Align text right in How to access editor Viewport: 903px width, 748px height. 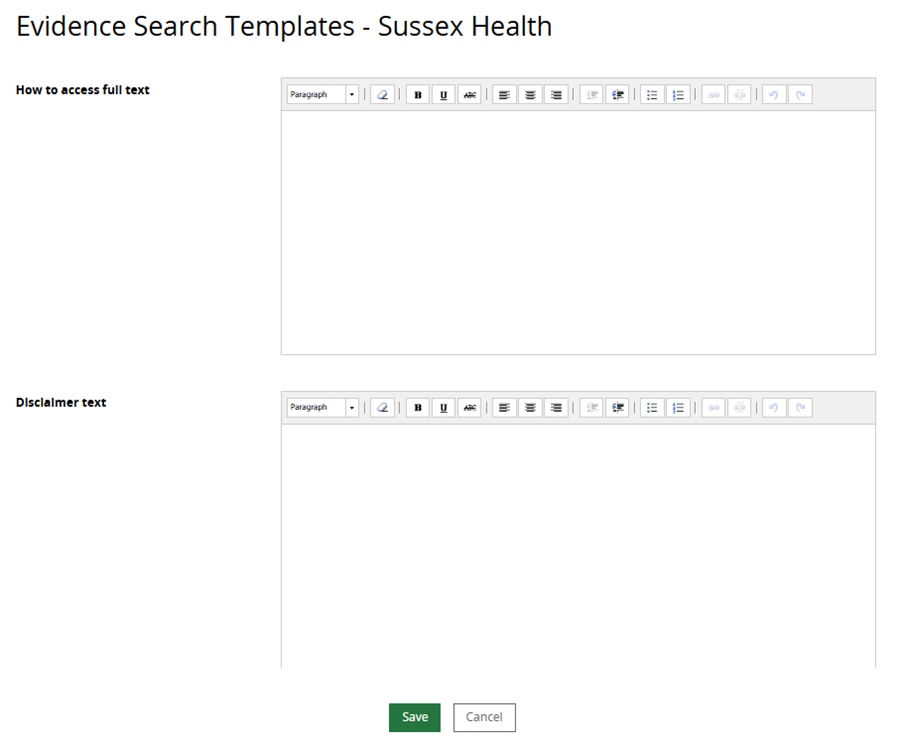click(x=556, y=94)
